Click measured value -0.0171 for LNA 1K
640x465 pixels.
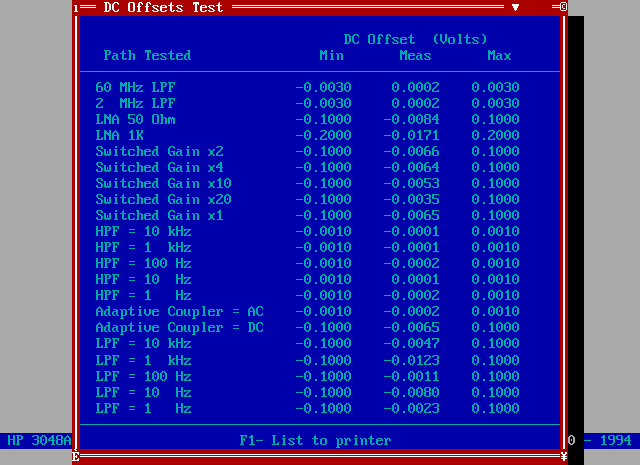tap(411, 136)
